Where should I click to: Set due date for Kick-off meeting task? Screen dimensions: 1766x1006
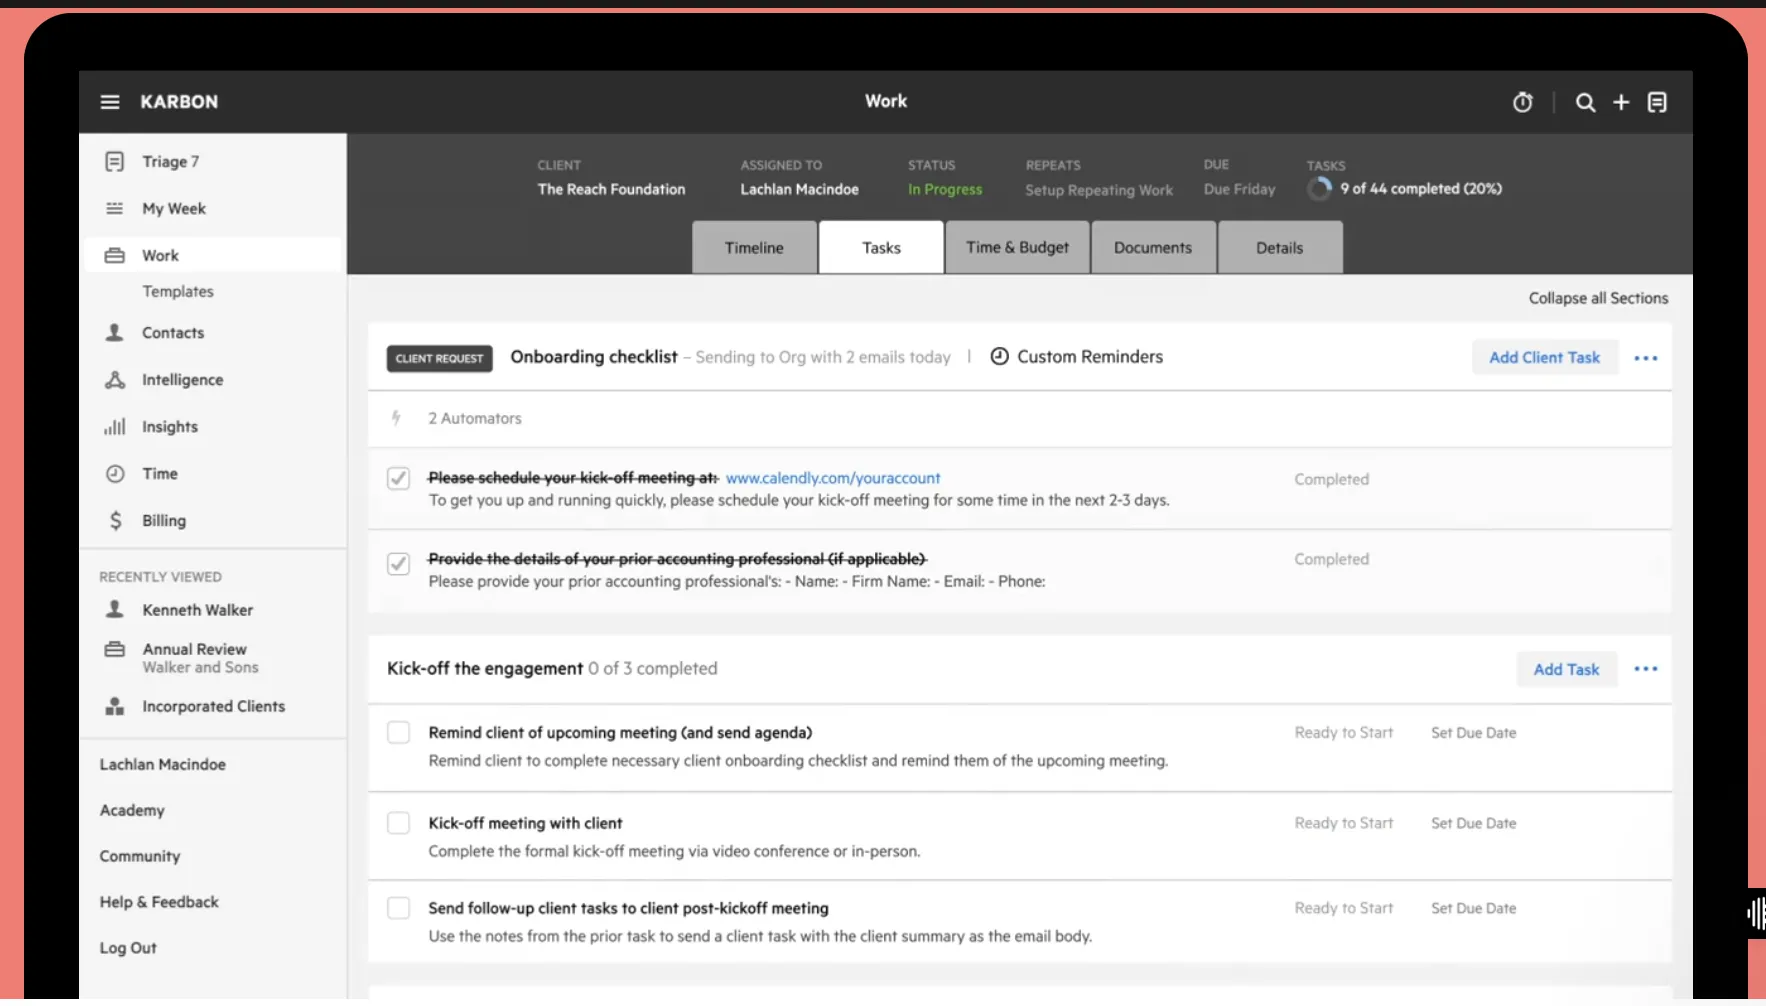[1473, 823]
